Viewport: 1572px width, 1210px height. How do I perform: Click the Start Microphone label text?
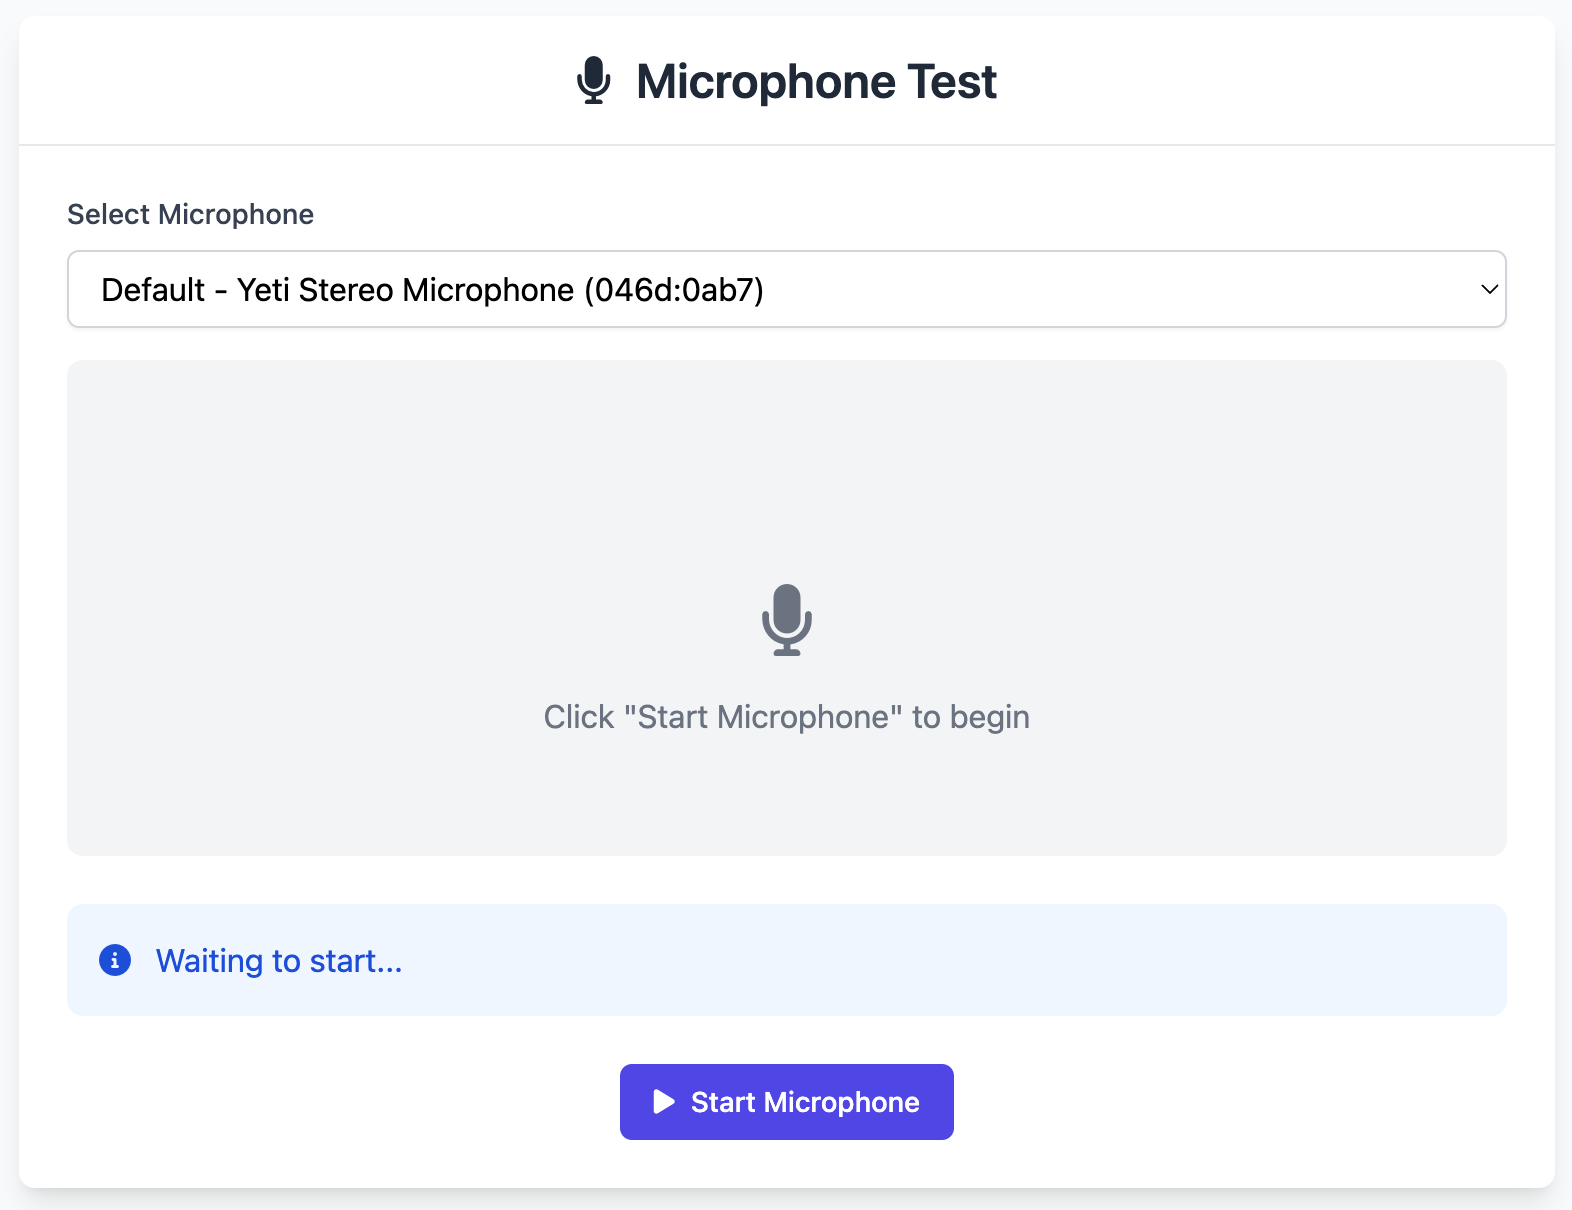pos(805,1102)
